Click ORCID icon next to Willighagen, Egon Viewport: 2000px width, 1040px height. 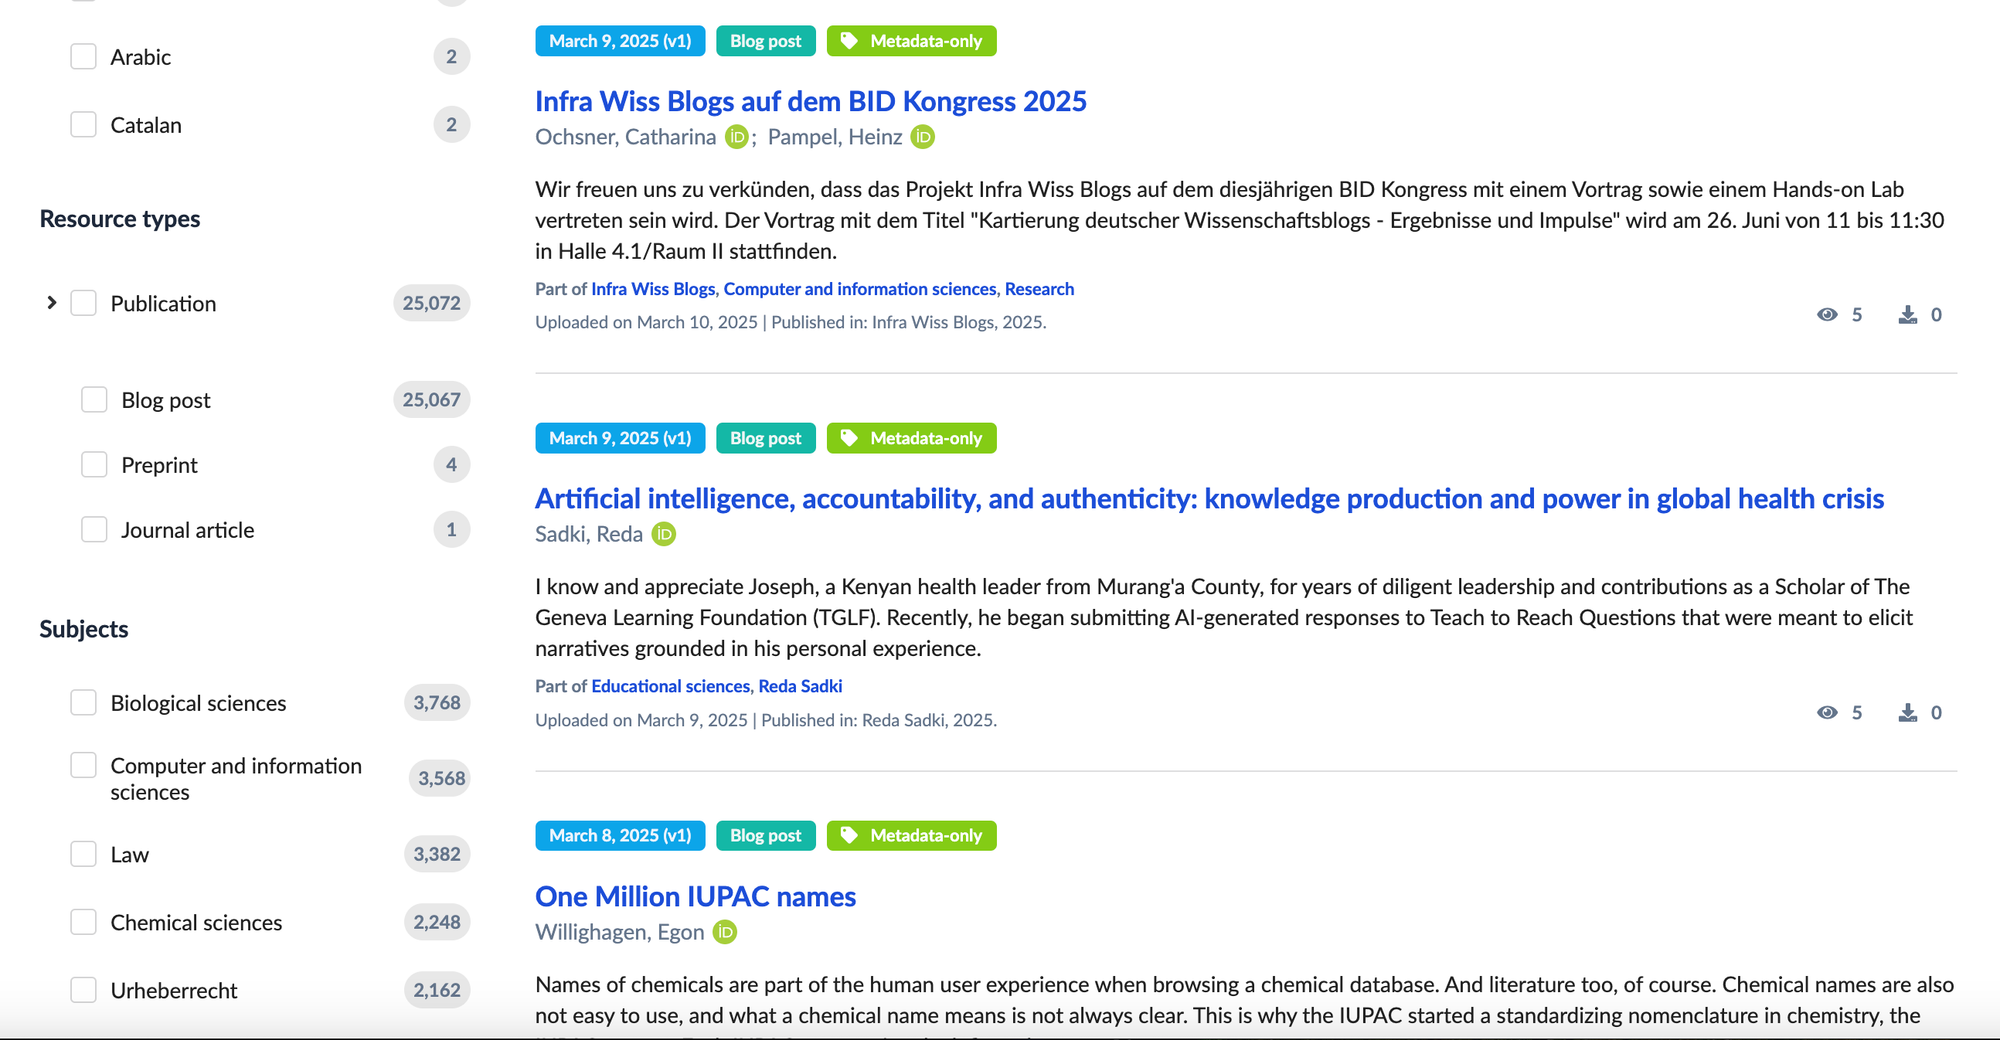(725, 932)
